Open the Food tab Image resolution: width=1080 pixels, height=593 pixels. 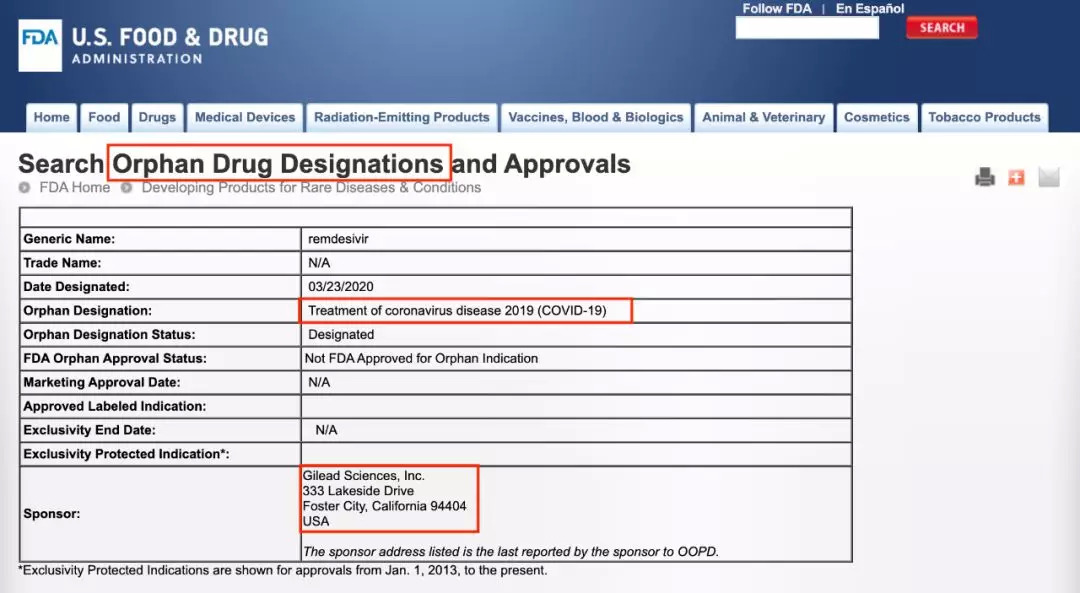click(104, 117)
